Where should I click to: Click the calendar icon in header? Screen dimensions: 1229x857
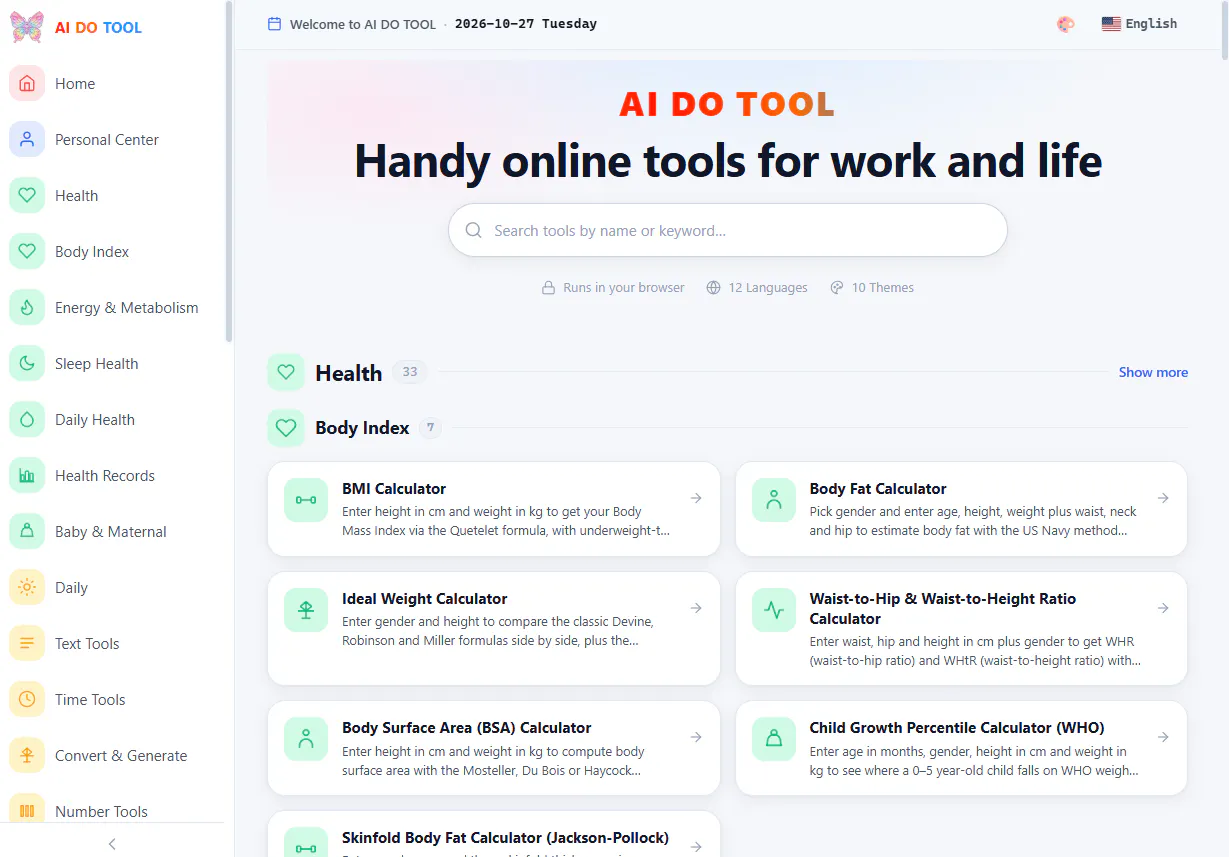click(x=274, y=24)
